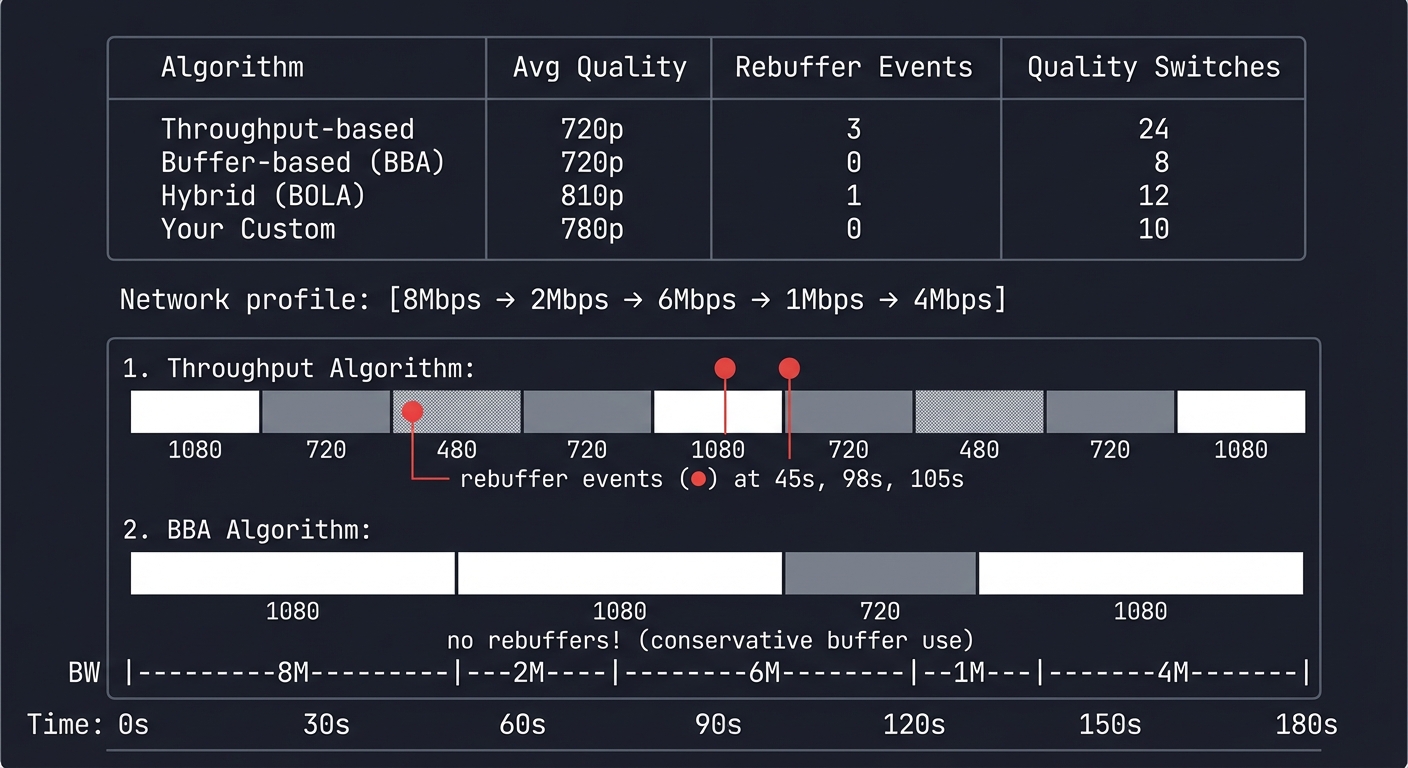Image resolution: width=1408 pixels, height=768 pixels.
Task: Select the 480 hatched segment in Throughput row
Action: (455, 411)
